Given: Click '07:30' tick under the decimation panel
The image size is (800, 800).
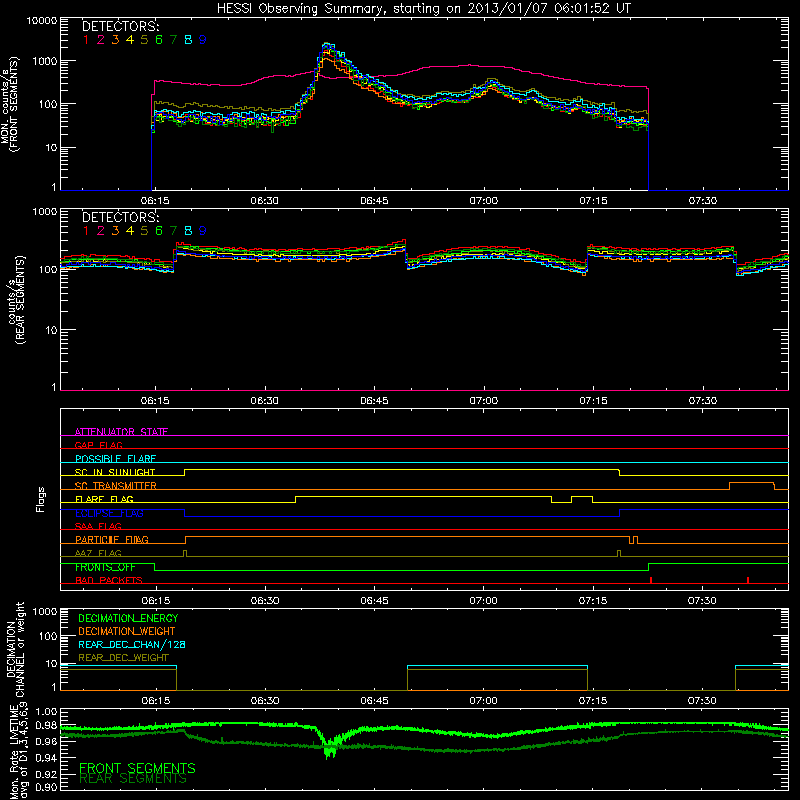Looking at the screenshot, I should pos(702,701).
